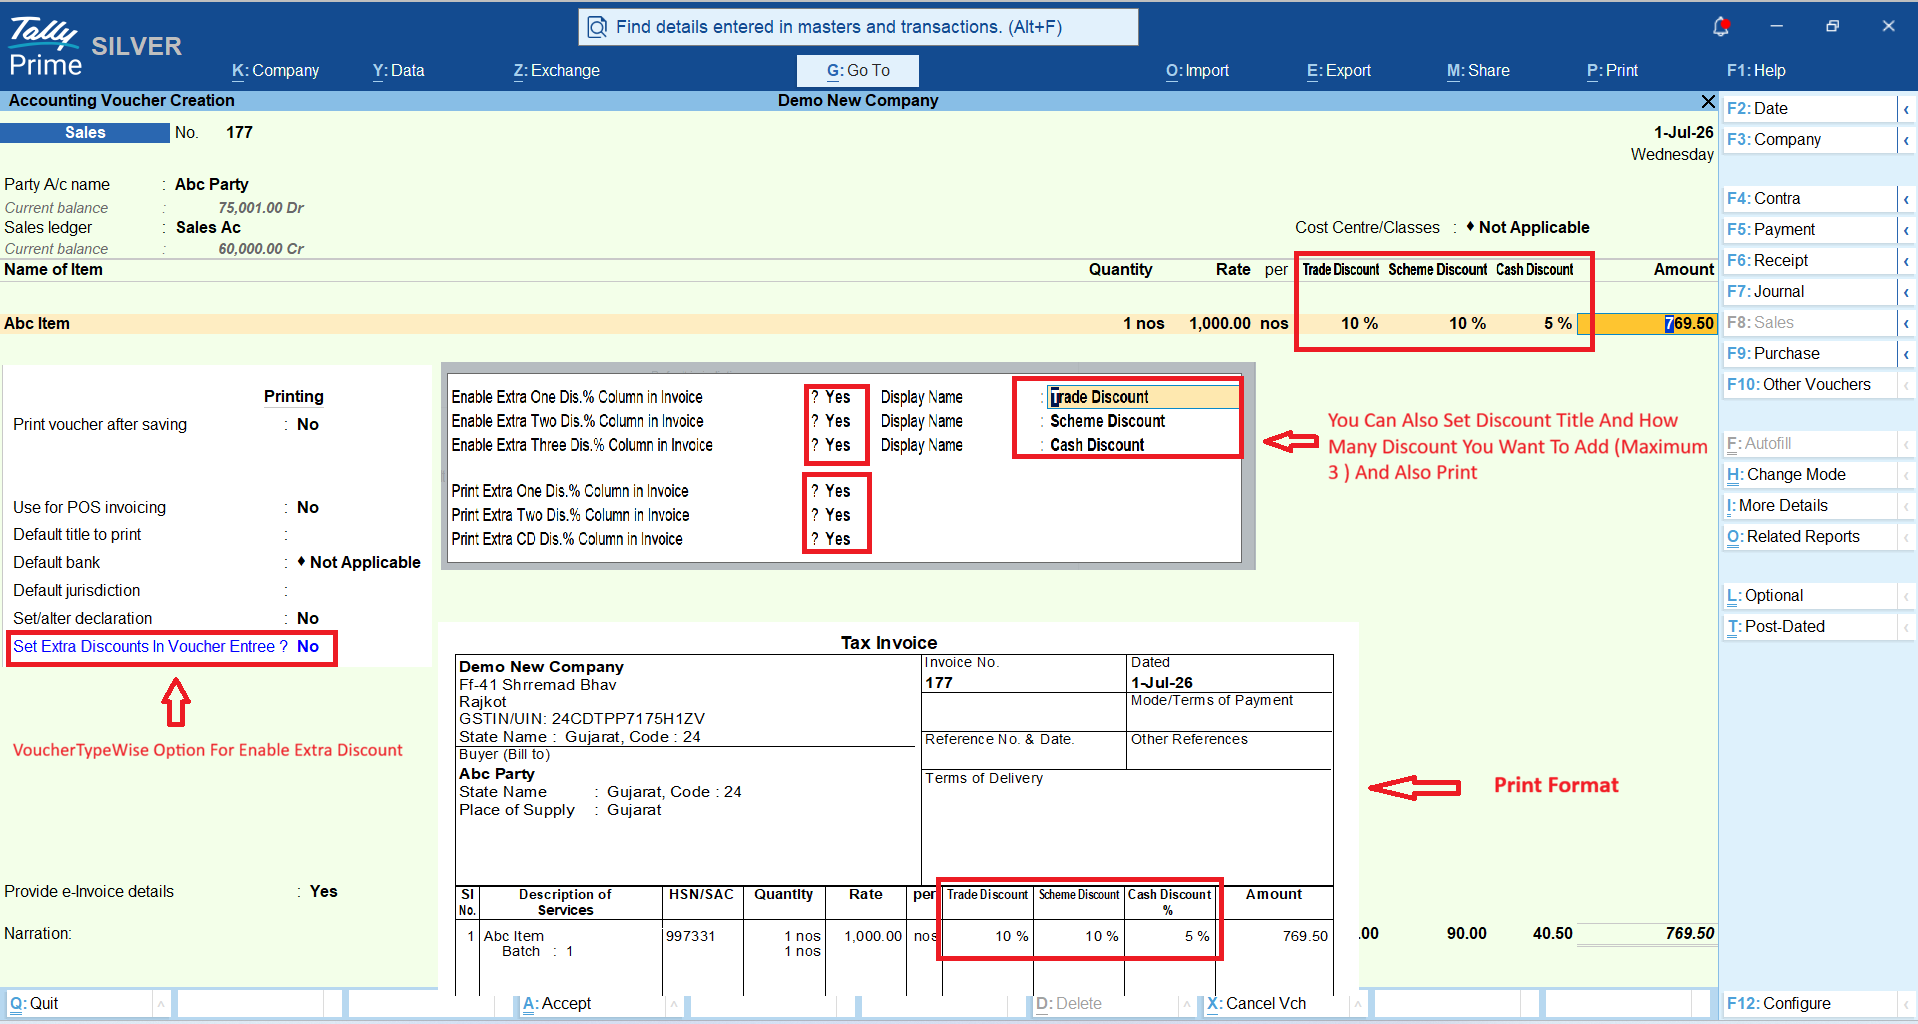
Task: Mark voucher as T: Post-Dated
Action: tap(1809, 626)
